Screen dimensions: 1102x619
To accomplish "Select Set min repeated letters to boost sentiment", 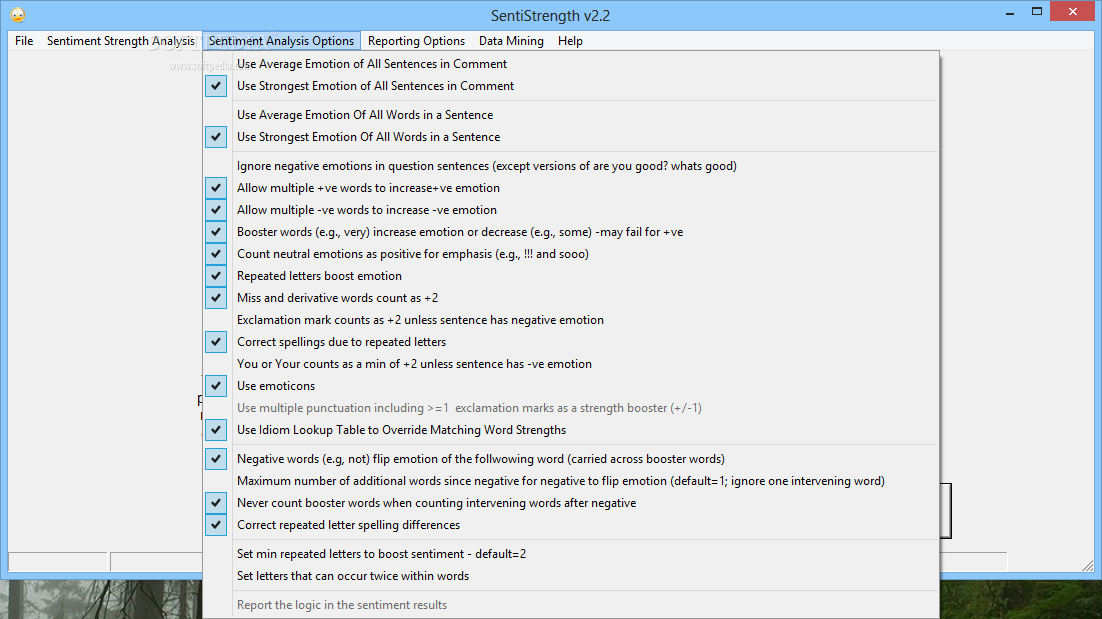I will [x=571, y=554].
